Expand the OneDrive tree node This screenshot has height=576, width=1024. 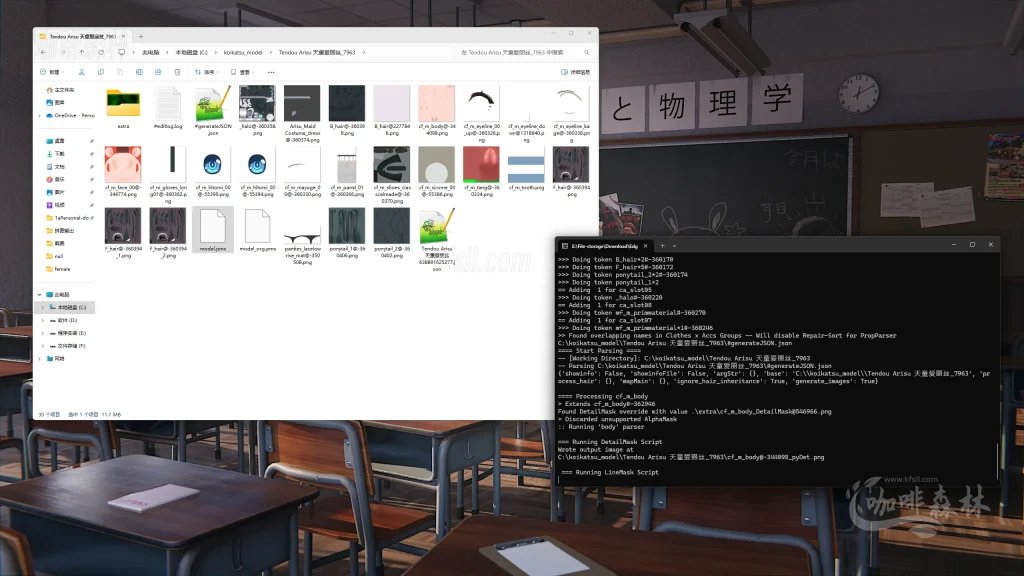pyautogui.click(x=41, y=115)
